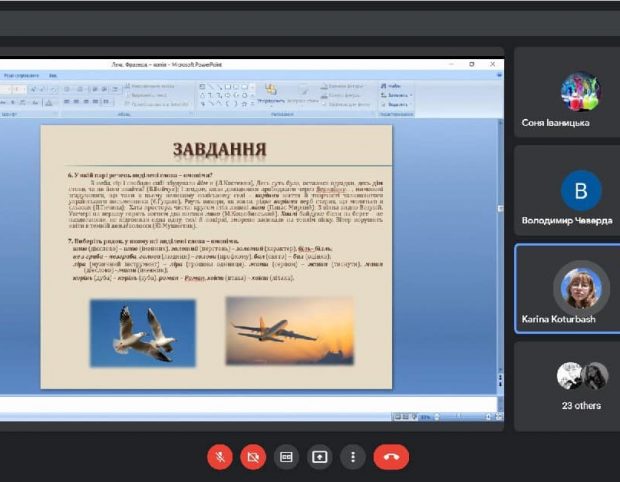The width and height of the screenshot is (620, 482).
Task: Select Karina Koturbash participant tile
Action: point(567,289)
